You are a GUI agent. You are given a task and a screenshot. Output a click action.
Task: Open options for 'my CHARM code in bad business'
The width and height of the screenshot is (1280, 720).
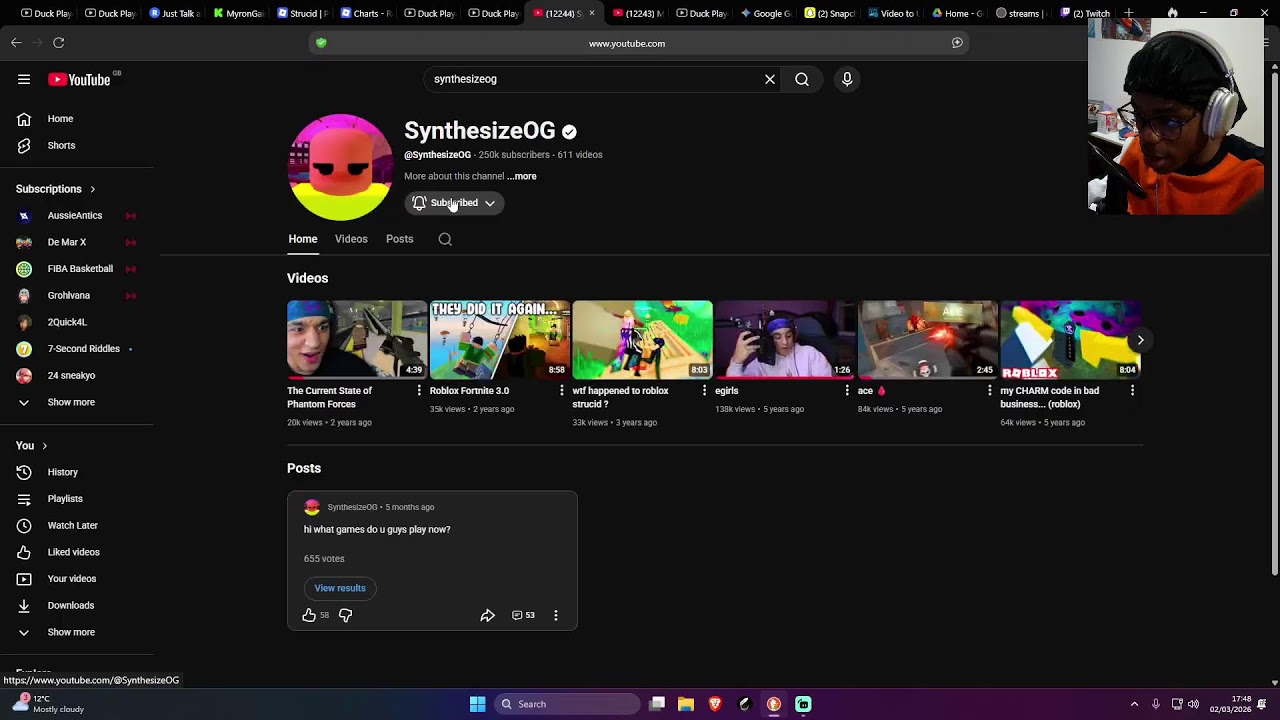pos(1132,391)
